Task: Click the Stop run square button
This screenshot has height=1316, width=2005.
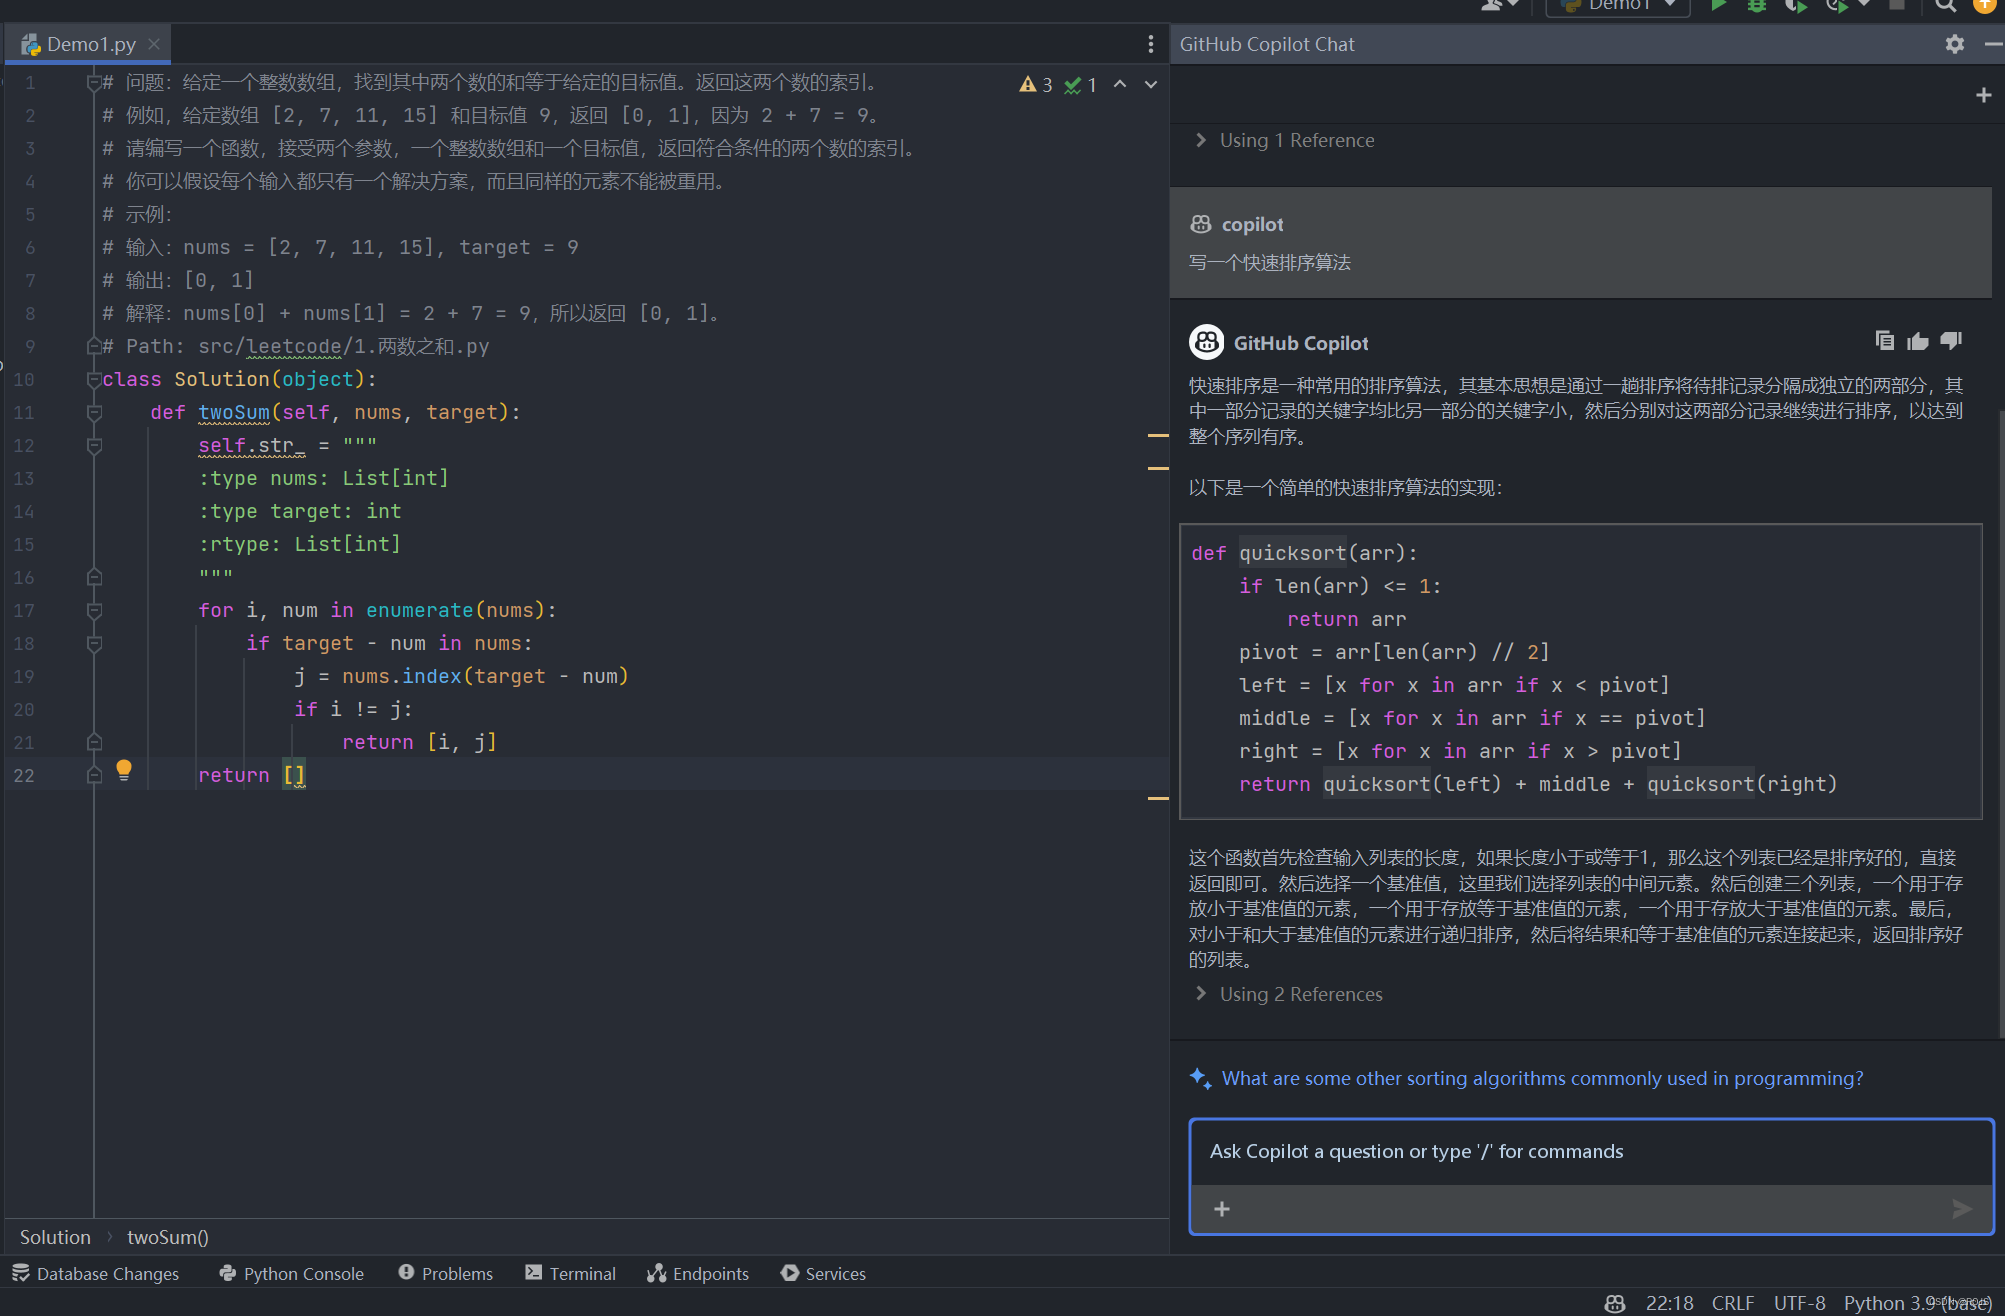Action: [1896, 4]
